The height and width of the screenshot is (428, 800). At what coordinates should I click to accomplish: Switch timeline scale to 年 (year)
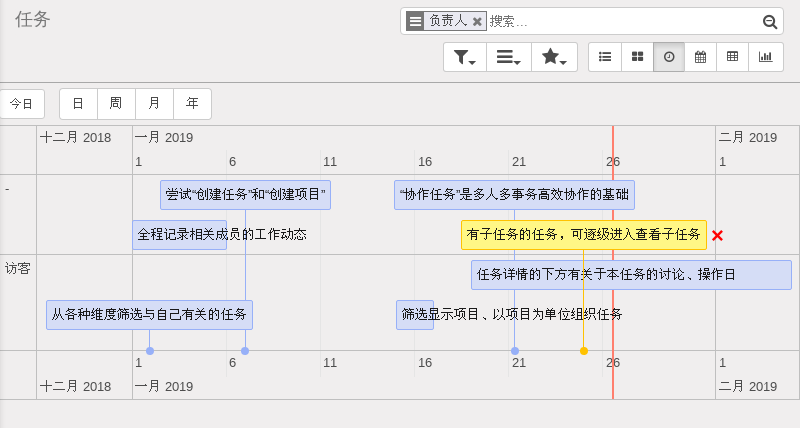point(192,104)
